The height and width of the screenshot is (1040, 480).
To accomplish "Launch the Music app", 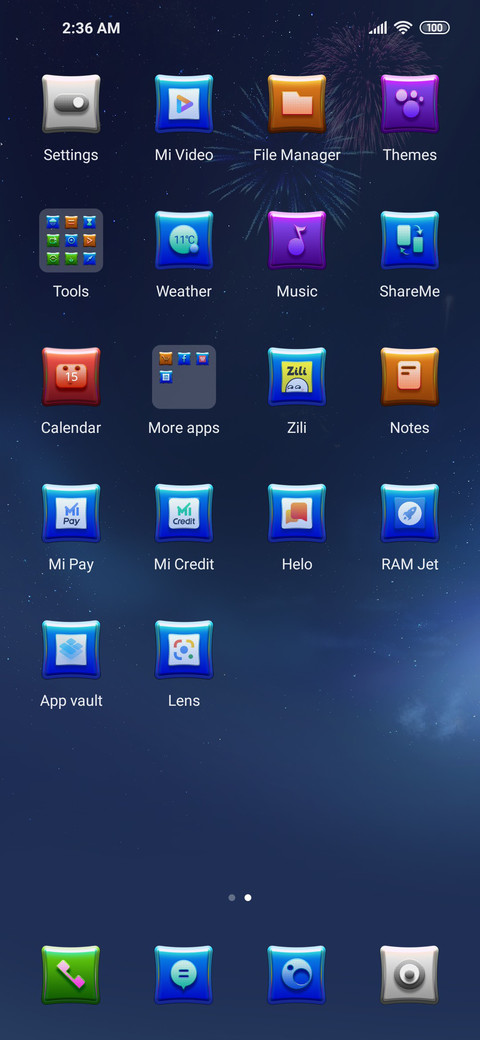I will pyautogui.click(x=296, y=240).
